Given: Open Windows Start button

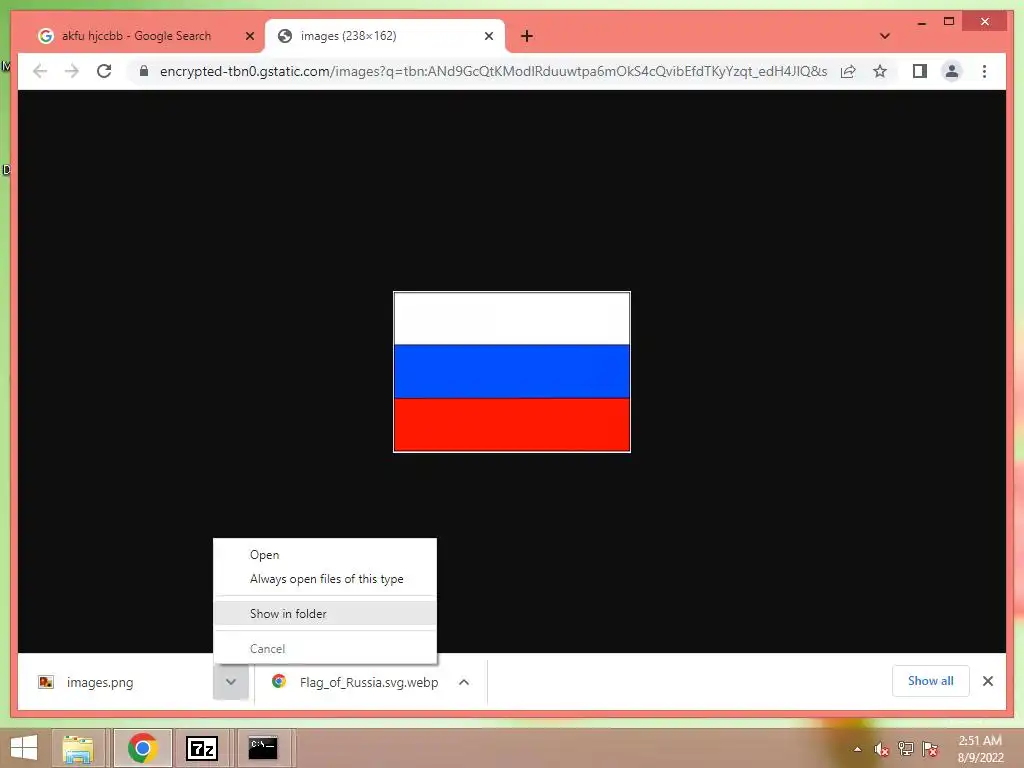Looking at the screenshot, I should point(24,748).
